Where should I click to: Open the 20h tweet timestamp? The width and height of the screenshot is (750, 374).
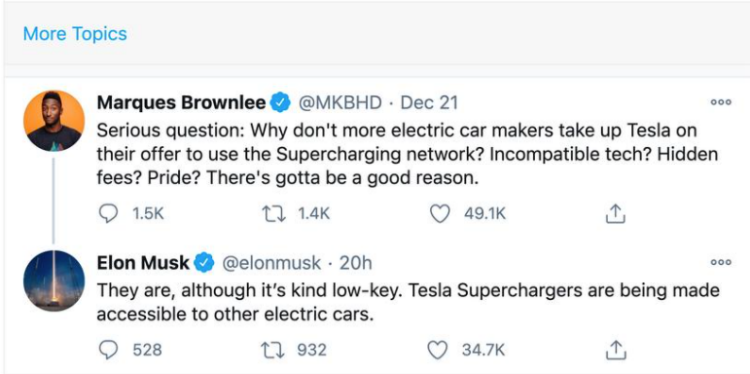355,263
